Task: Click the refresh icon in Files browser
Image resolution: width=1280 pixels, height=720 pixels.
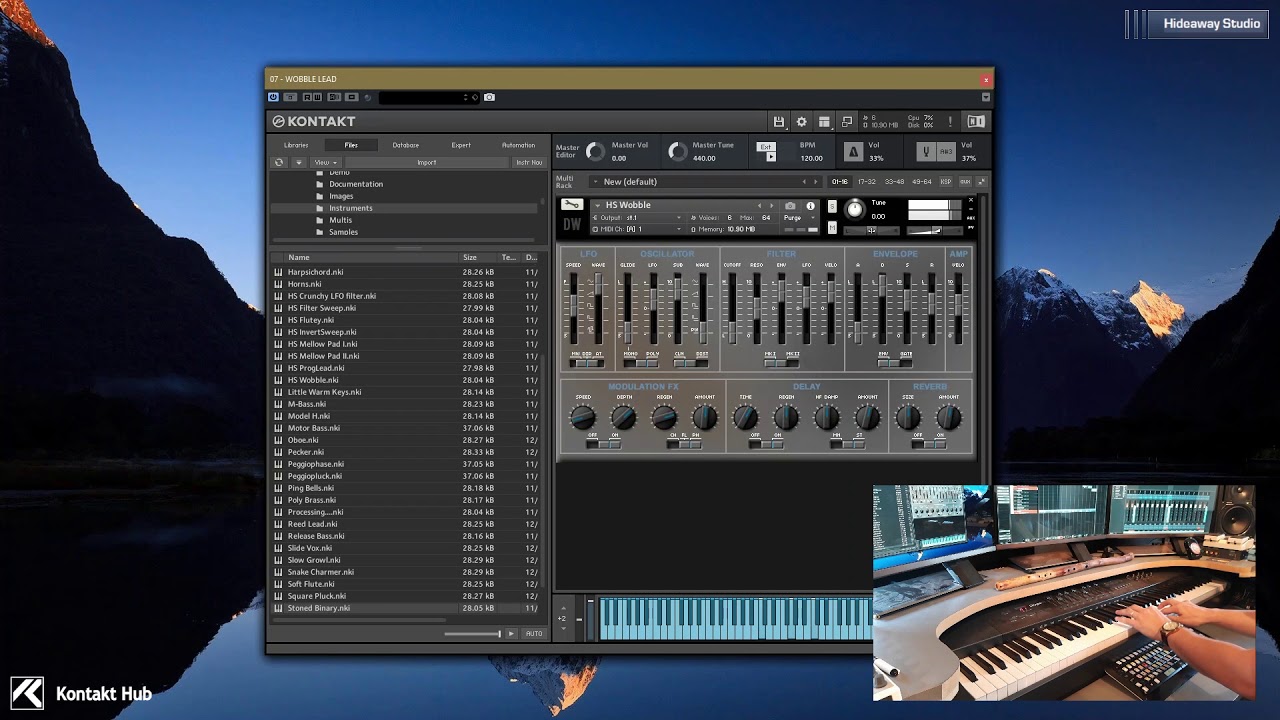Action: 279,162
